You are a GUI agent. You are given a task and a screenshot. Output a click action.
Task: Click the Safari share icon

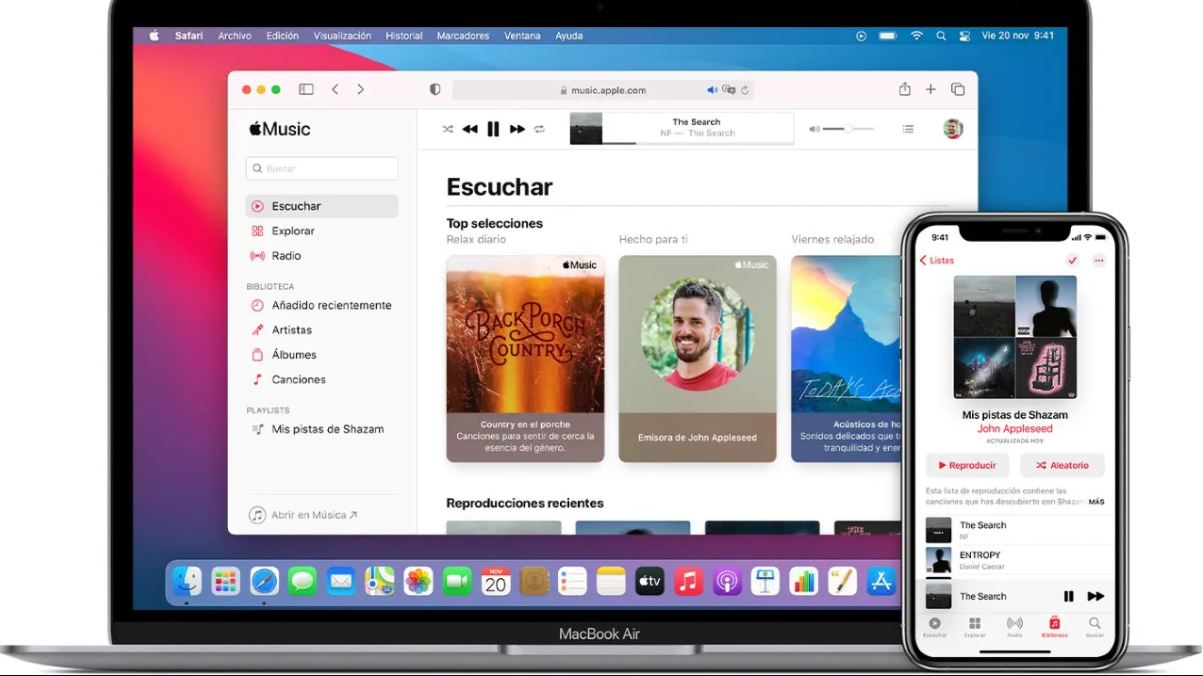coord(904,89)
